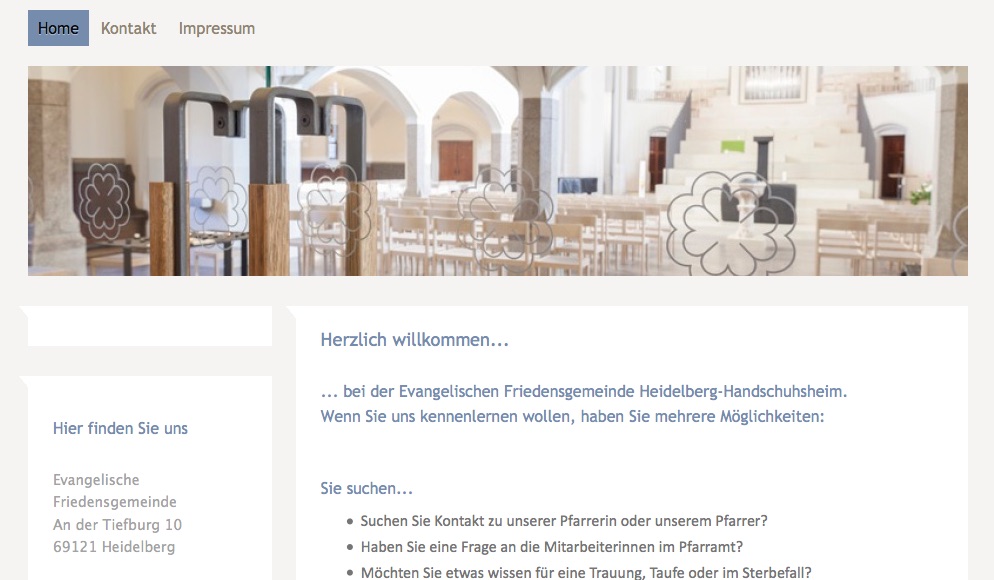Select the Pfarrerin oder Pfarrer contact item
This screenshot has width=994, height=580.
(x=564, y=521)
